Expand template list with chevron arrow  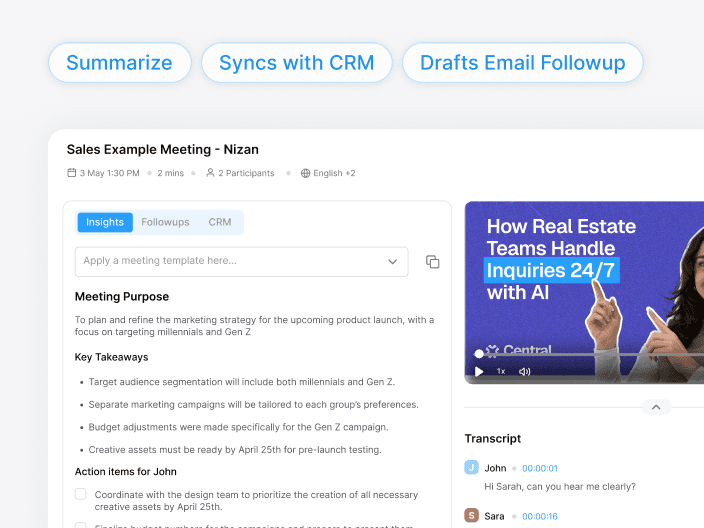pos(392,262)
